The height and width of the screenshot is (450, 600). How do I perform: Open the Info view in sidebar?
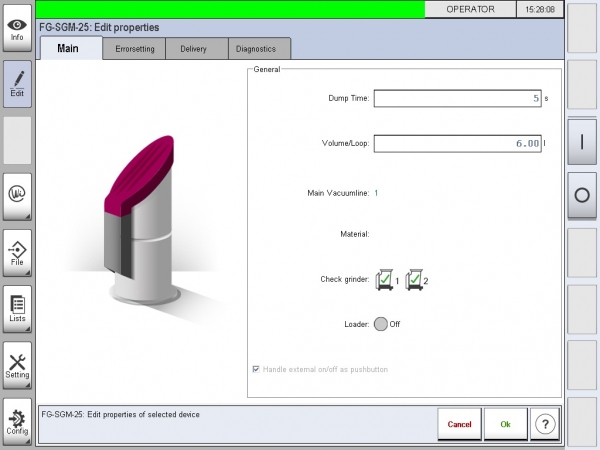click(x=17, y=27)
